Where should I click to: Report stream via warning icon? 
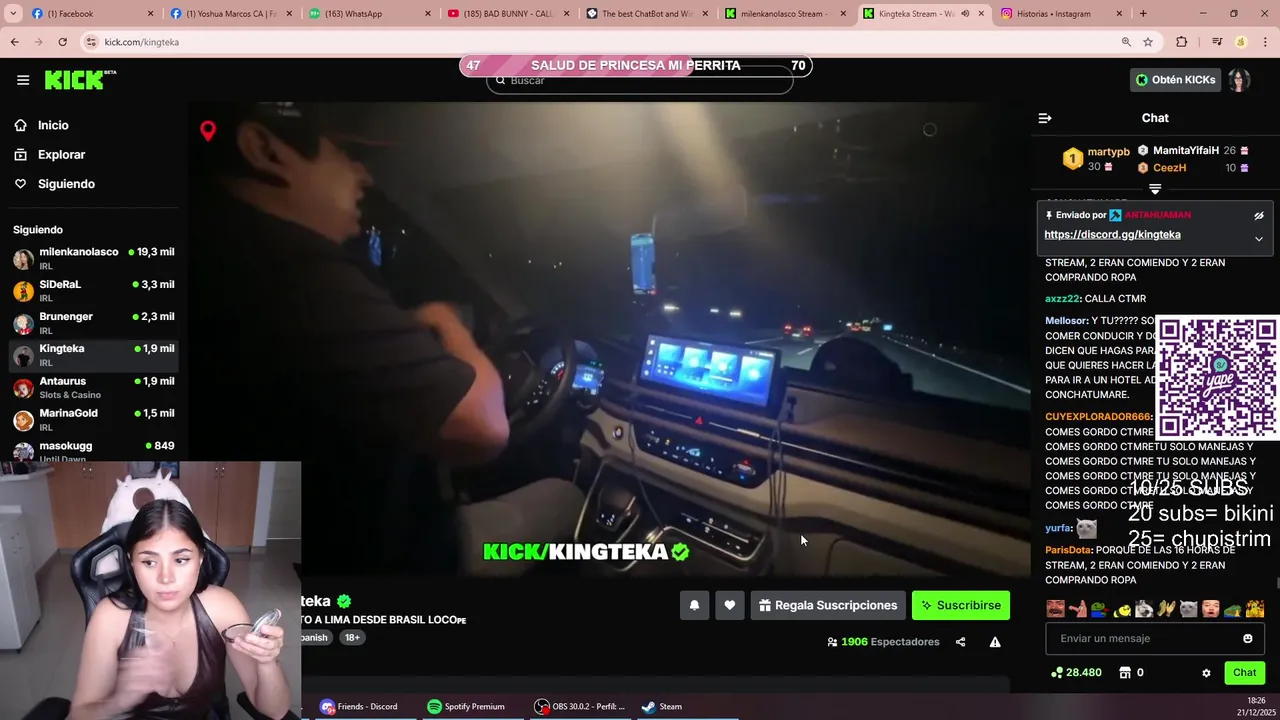tap(995, 642)
